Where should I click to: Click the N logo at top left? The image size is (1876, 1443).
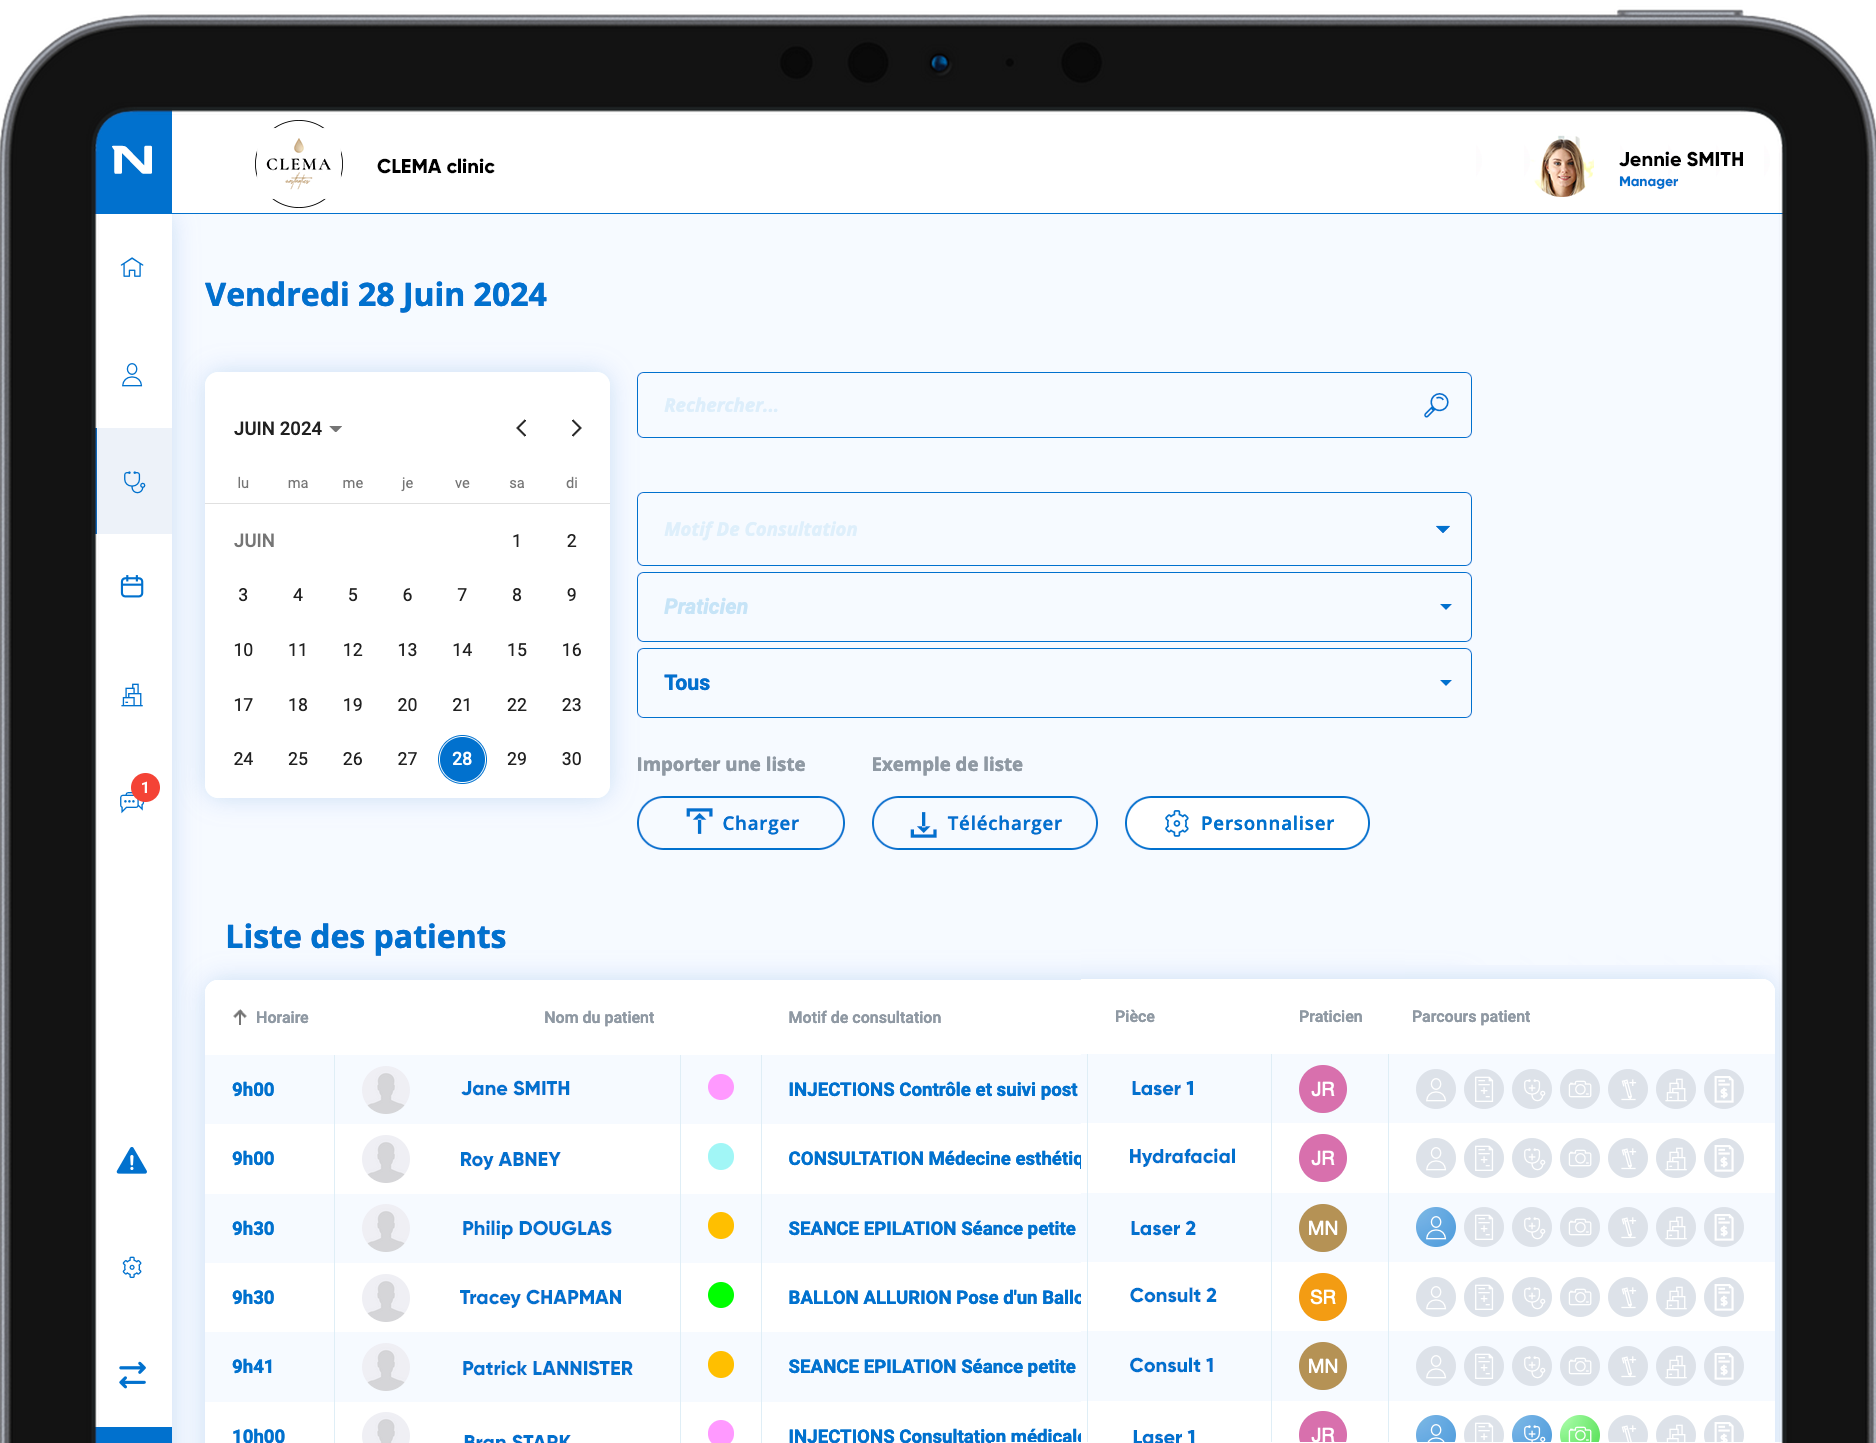point(133,160)
